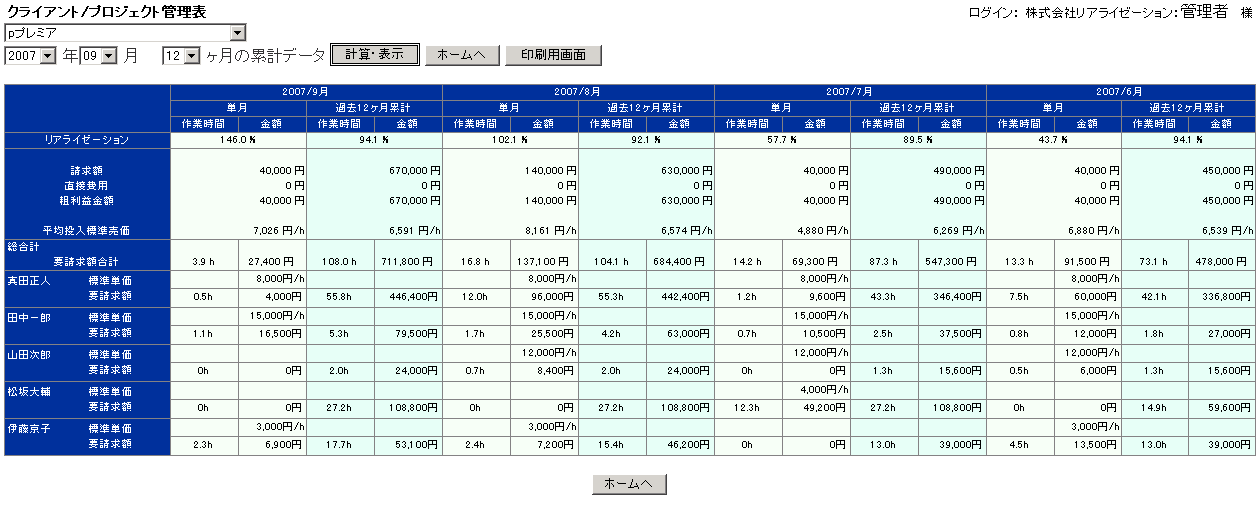Click the 松坂大輔 row label
Viewport: 1260px width, 510px height.
(28, 392)
